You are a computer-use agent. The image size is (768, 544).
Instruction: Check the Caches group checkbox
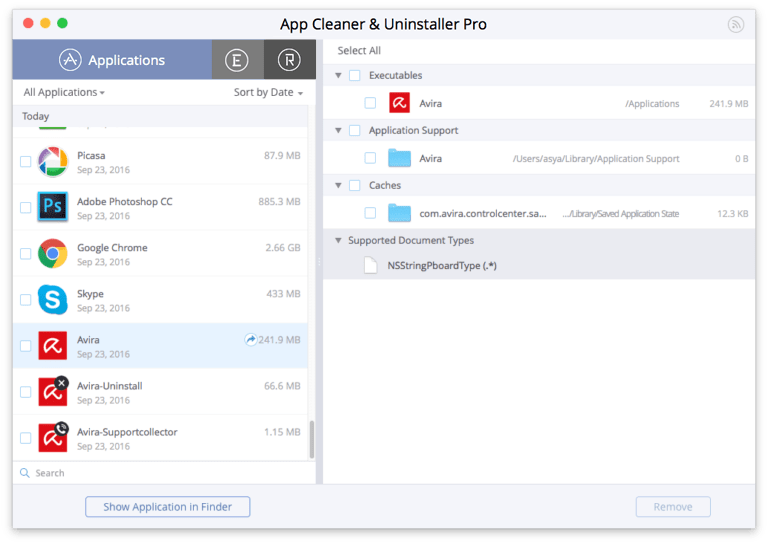pos(355,186)
